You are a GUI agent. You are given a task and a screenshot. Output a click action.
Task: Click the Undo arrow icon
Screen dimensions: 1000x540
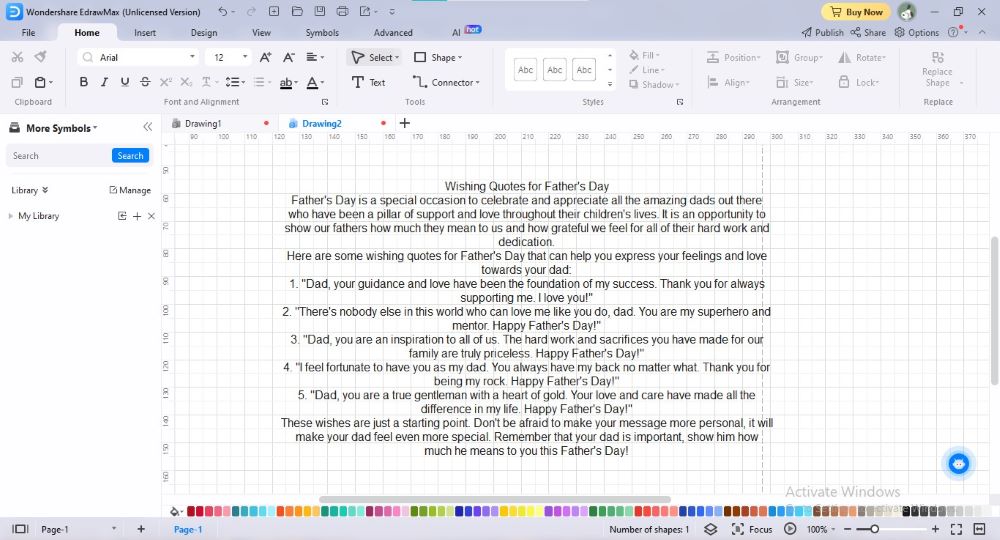(x=223, y=11)
